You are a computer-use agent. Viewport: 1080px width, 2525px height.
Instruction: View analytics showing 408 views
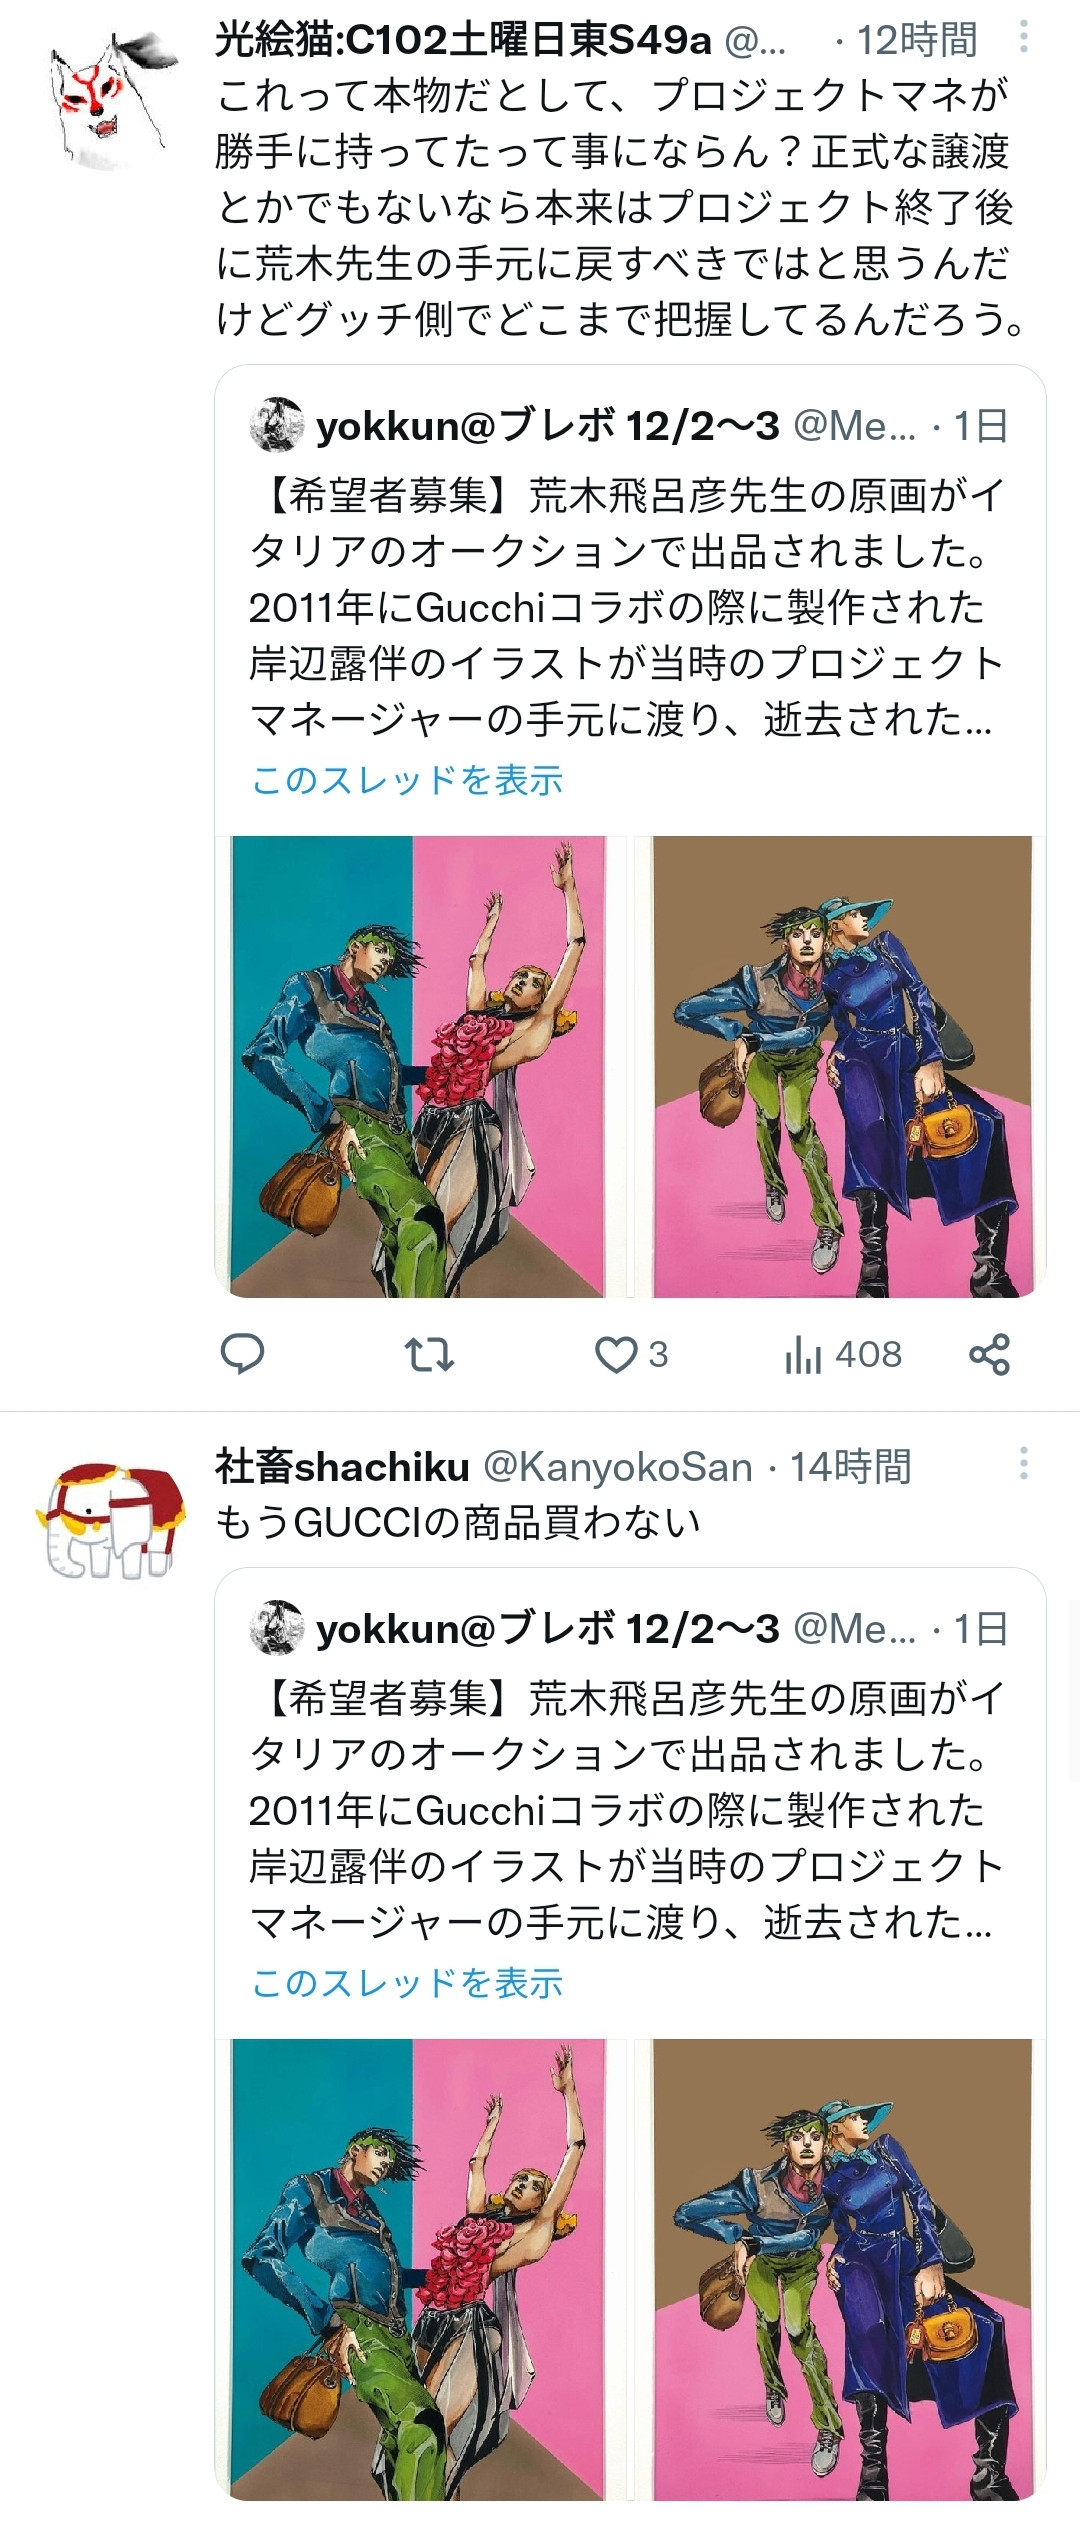[x=843, y=1354]
